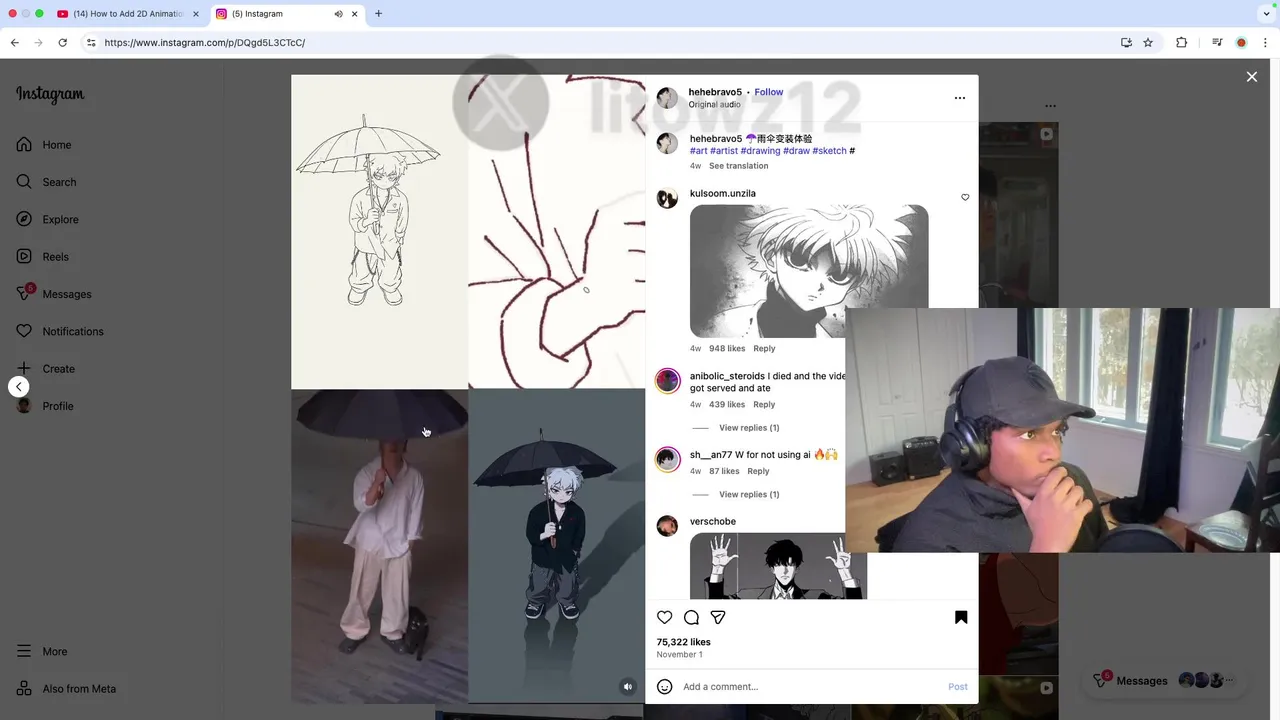Click See translation link
The height and width of the screenshot is (720, 1280).
pos(739,166)
